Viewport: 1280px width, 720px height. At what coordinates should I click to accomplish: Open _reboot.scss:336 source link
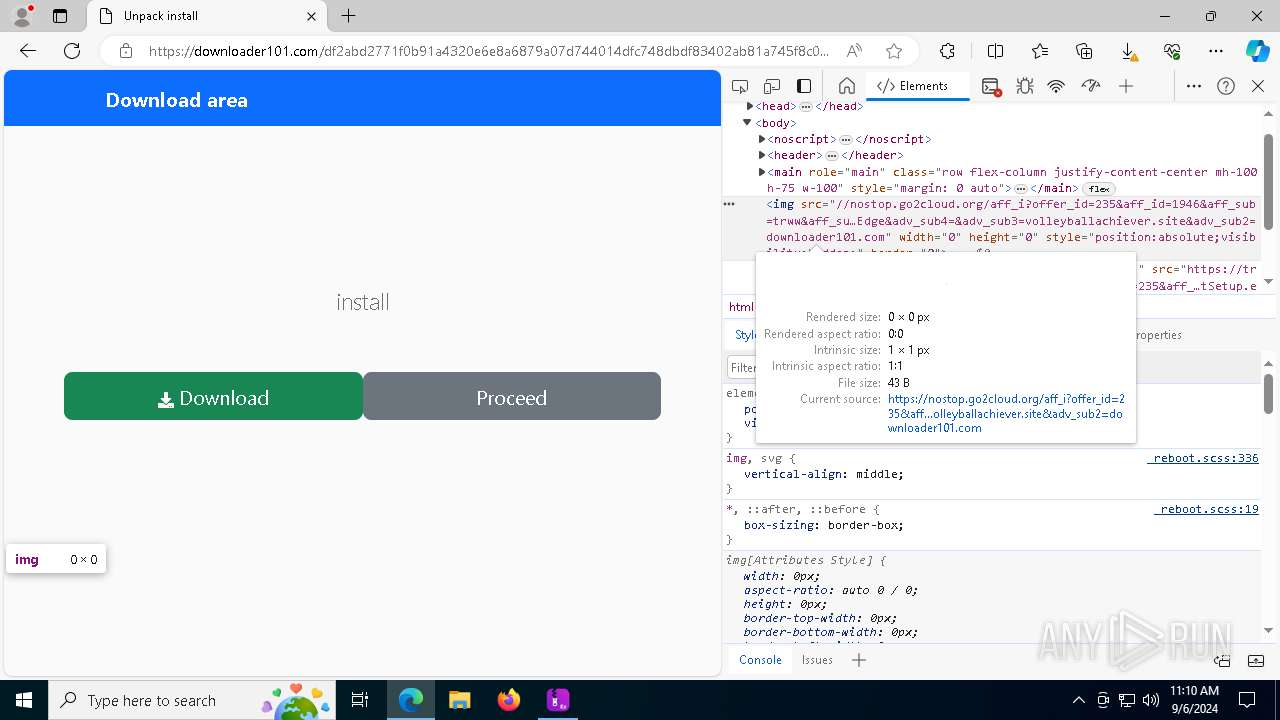click(x=1203, y=458)
